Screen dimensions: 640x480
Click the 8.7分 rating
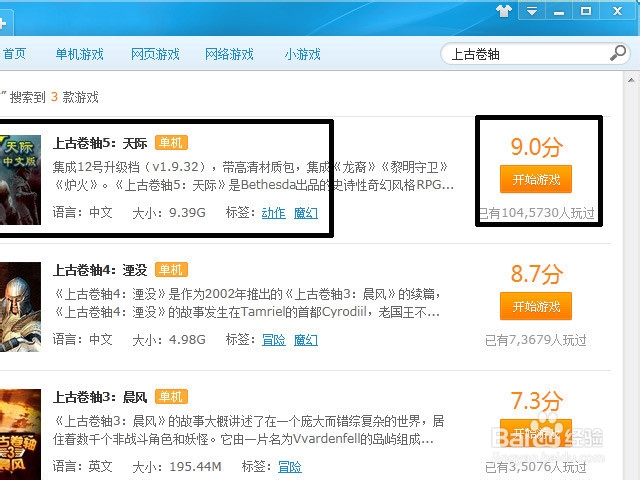tap(536, 274)
